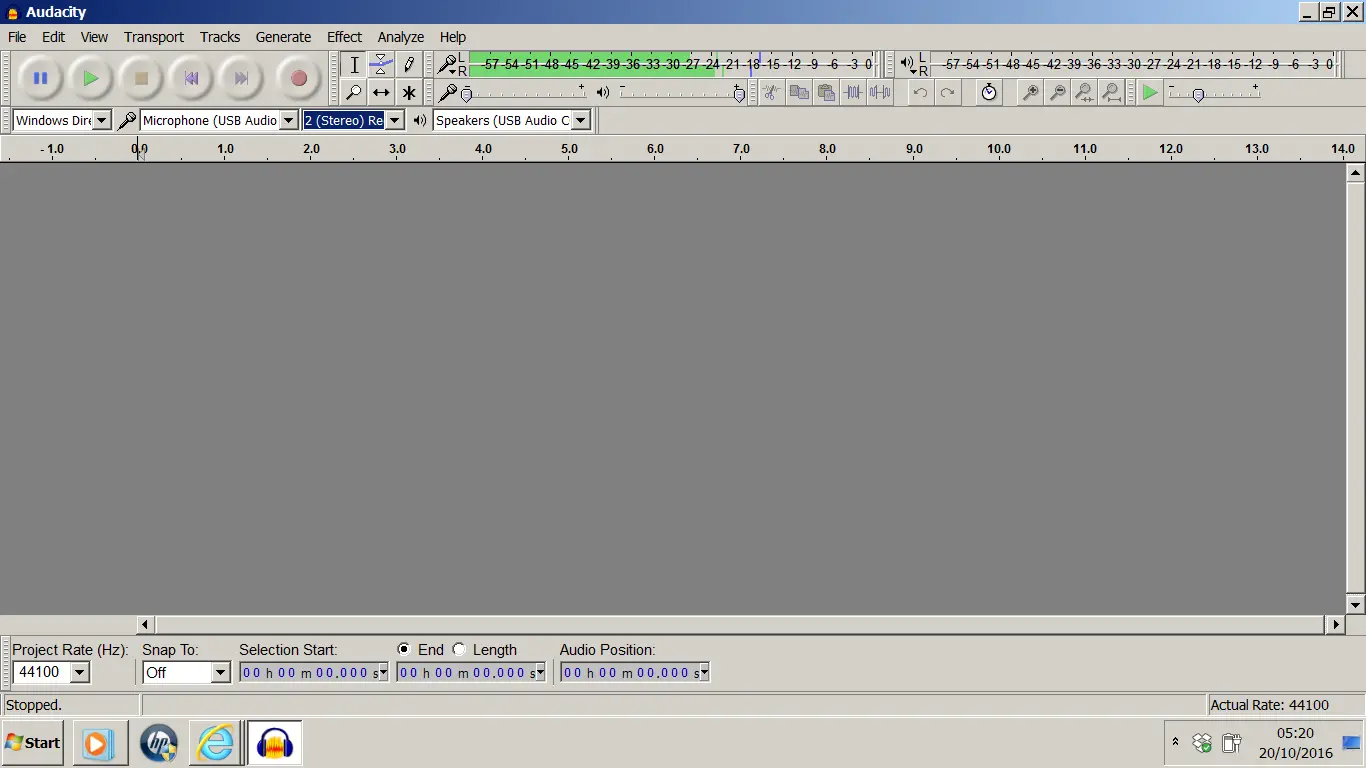
Task: Open the View menu
Action: point(94,37)
